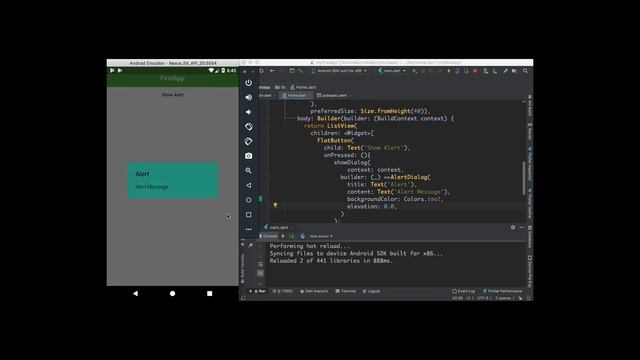Viewport: 640px width, 360px height.
Task: Click hot reload icon in Run console toolbar
Action: [283, 236]
